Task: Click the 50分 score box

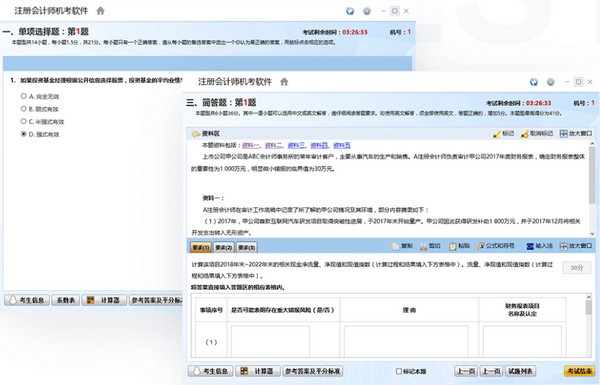Action: [576, 268]
